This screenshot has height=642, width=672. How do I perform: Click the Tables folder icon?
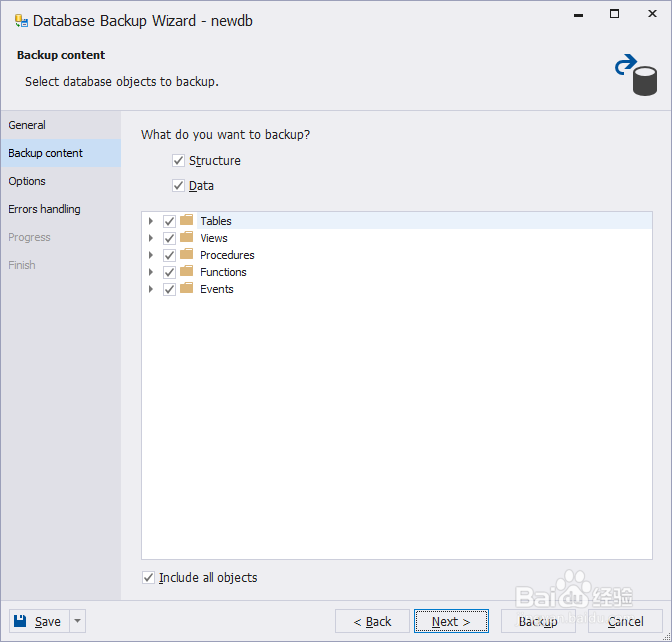pyautogui.click(x=186, y=220)
